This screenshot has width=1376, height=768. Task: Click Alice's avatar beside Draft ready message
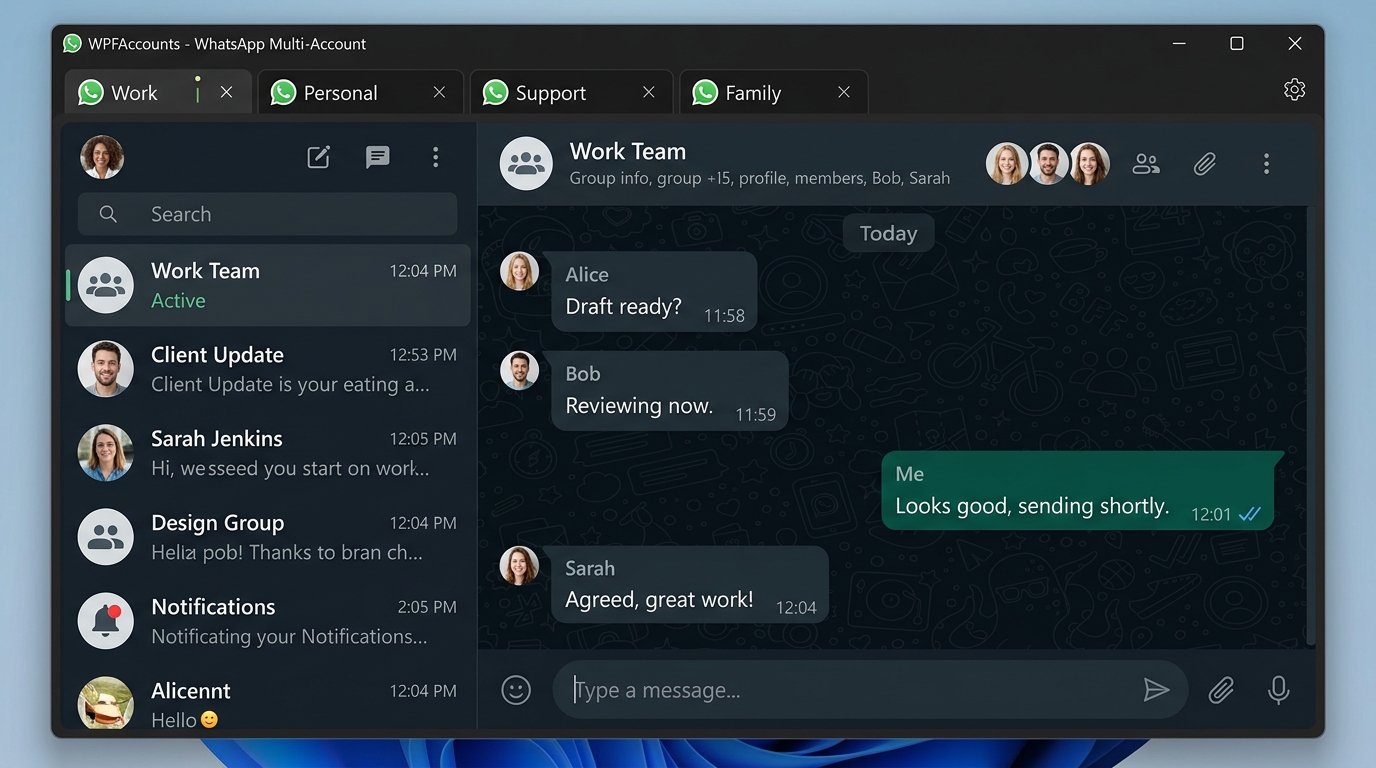click(x=519, y=271)
